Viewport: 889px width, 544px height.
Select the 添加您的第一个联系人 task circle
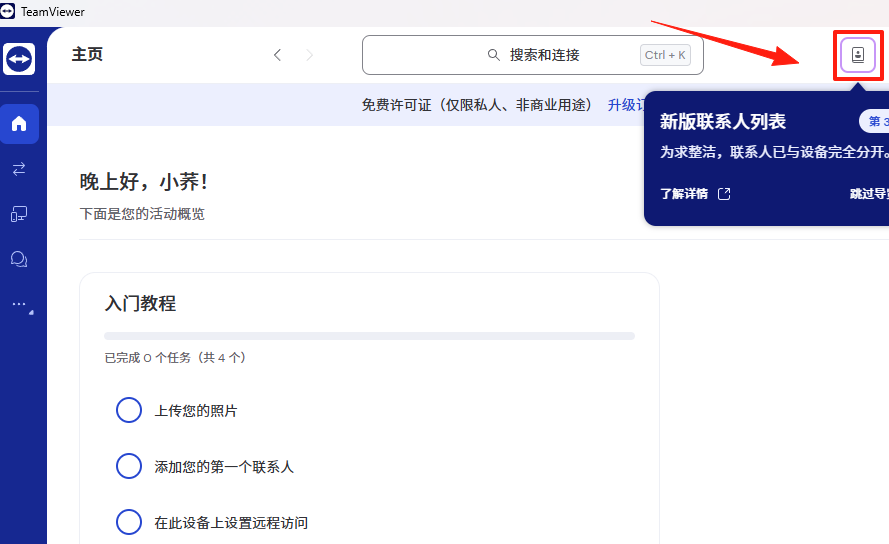point(129,466)
